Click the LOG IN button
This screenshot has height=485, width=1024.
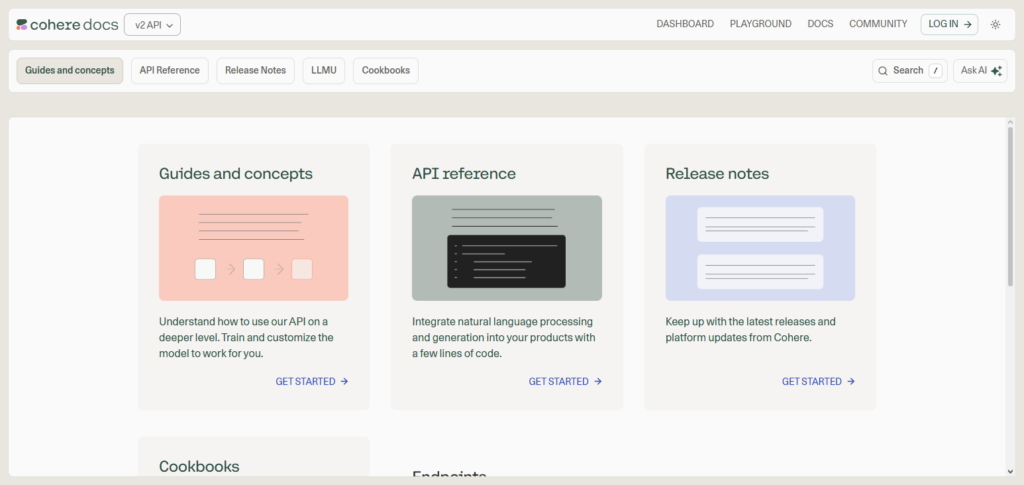pos(950,24)
